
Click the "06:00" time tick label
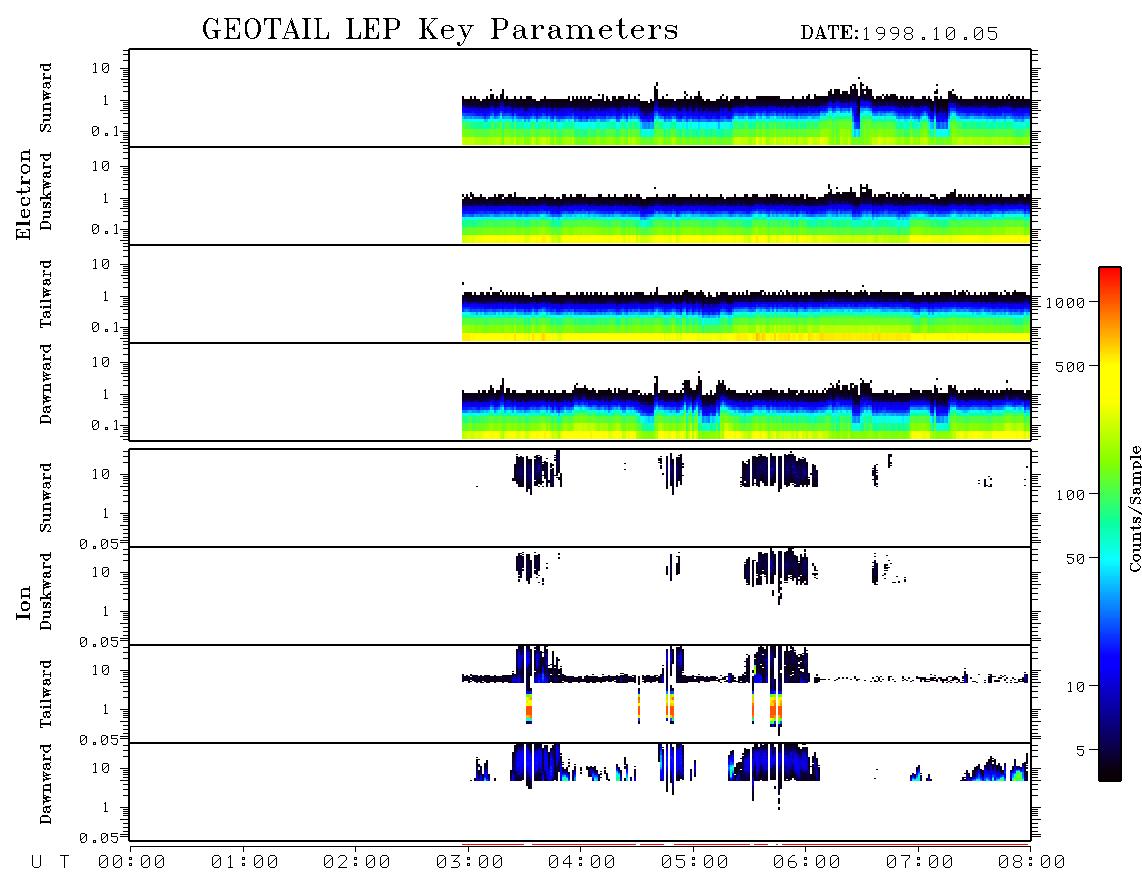click(807, 863)
